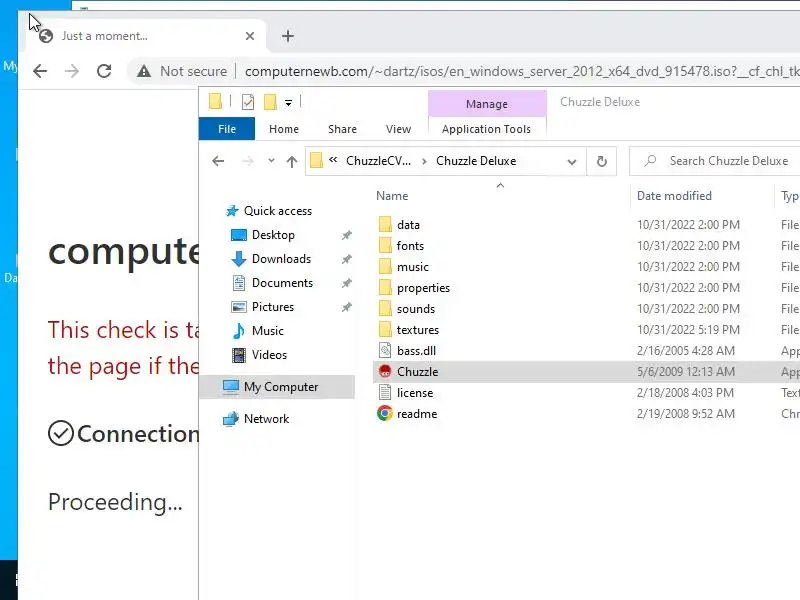Click date 10/31/2022 5:19 PM
800x600 pixels.
[x=688, y=330]
